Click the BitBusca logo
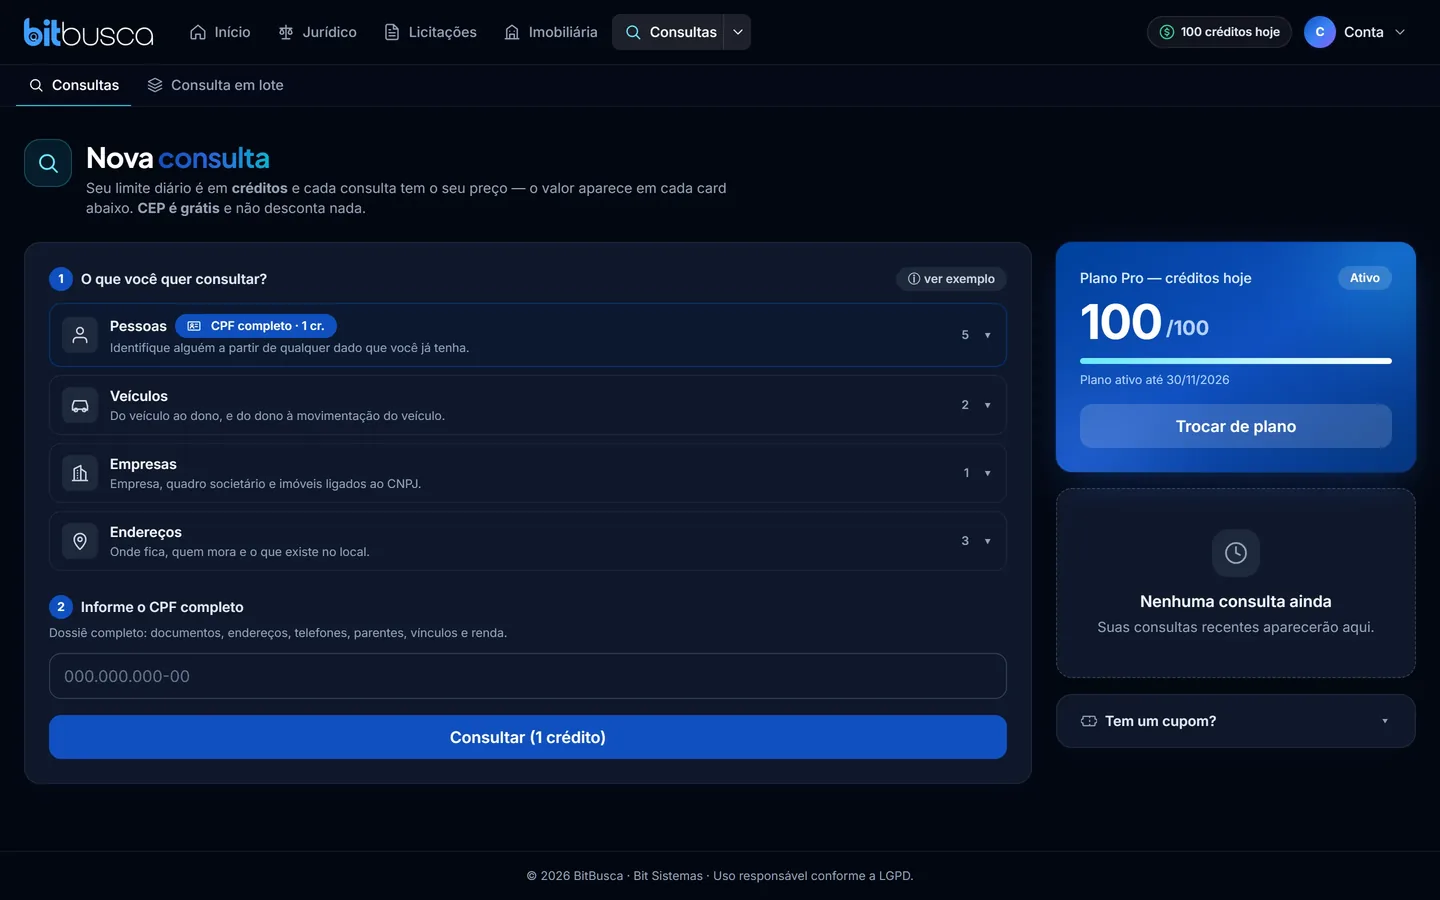The height and width of the screenshot is (900, 1440). coord(88,32)
